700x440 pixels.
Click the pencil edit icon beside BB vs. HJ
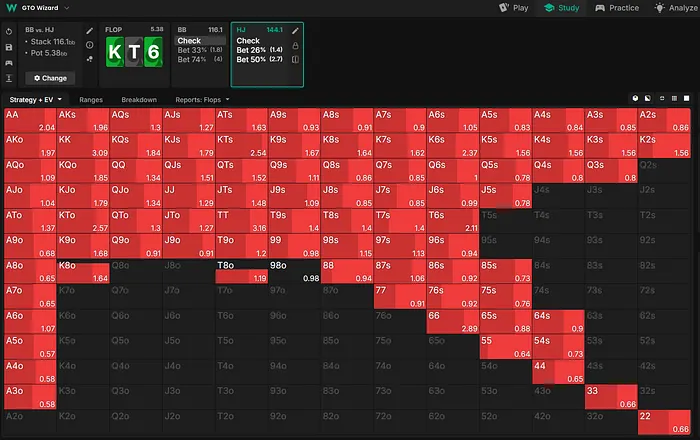[x=90, y=31]
